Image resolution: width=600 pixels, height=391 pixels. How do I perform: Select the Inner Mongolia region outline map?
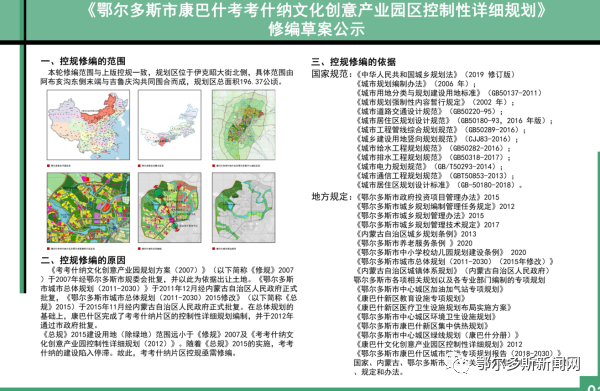tap(170, 125)
